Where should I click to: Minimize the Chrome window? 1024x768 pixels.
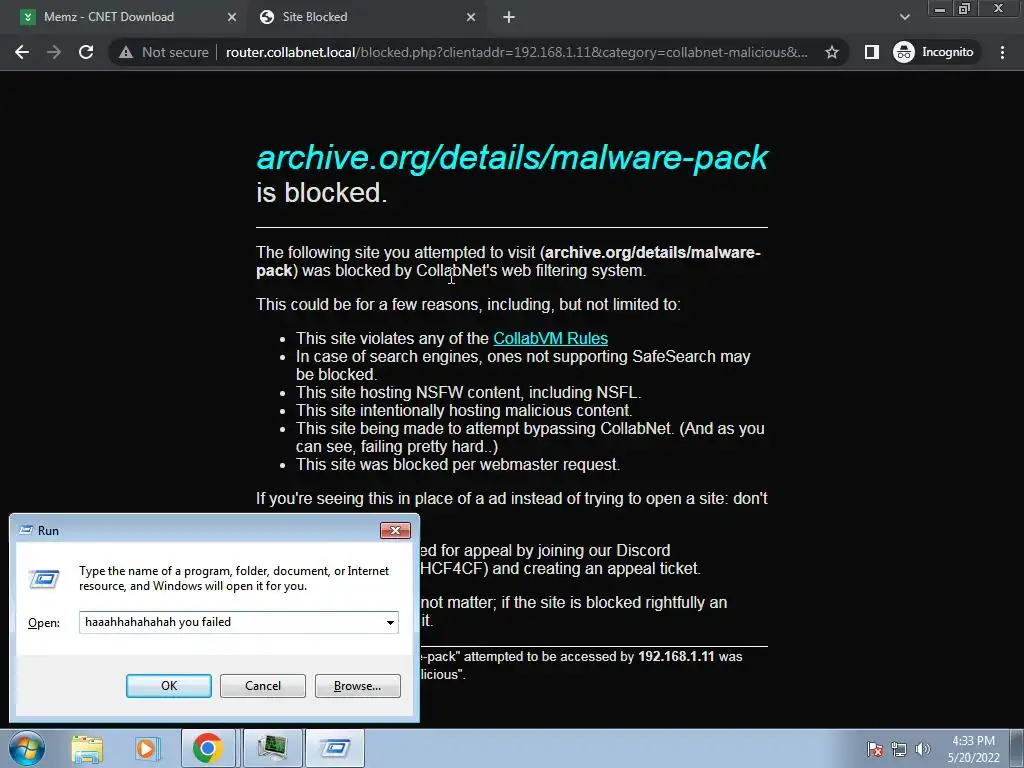click(940, 8)
